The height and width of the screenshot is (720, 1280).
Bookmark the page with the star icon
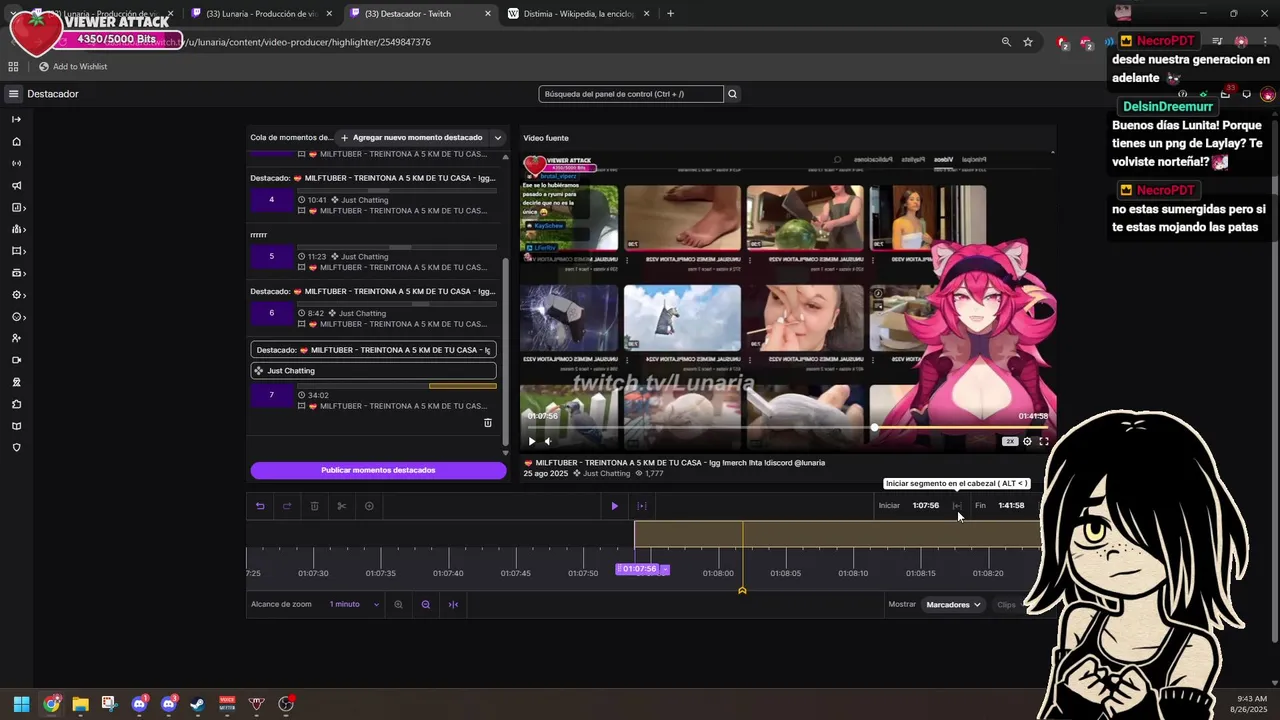click(1027, 42)
